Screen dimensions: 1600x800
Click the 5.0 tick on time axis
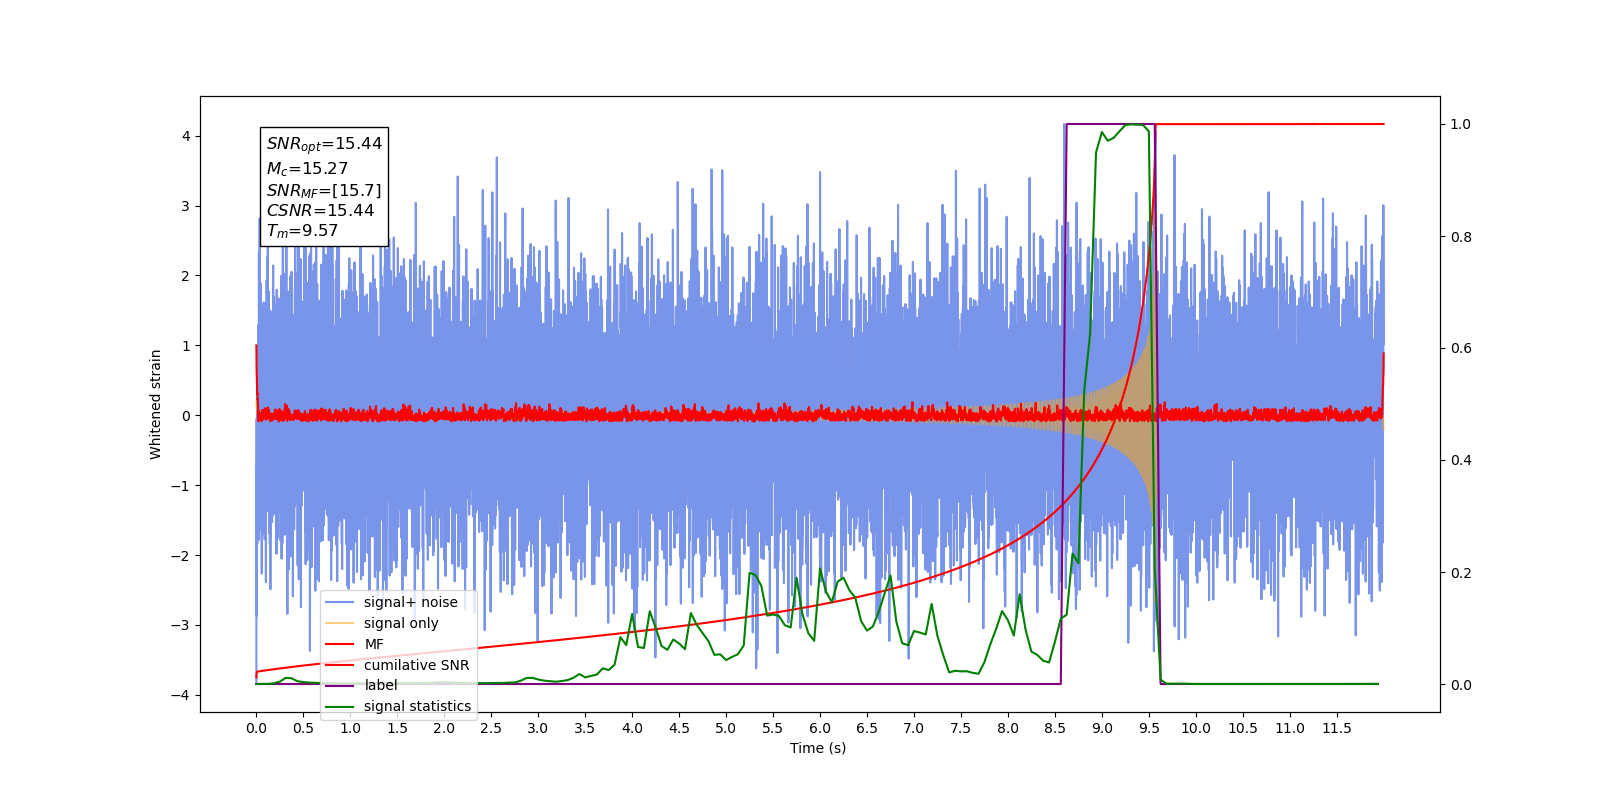pyautogui.click(x=726, y=728)
